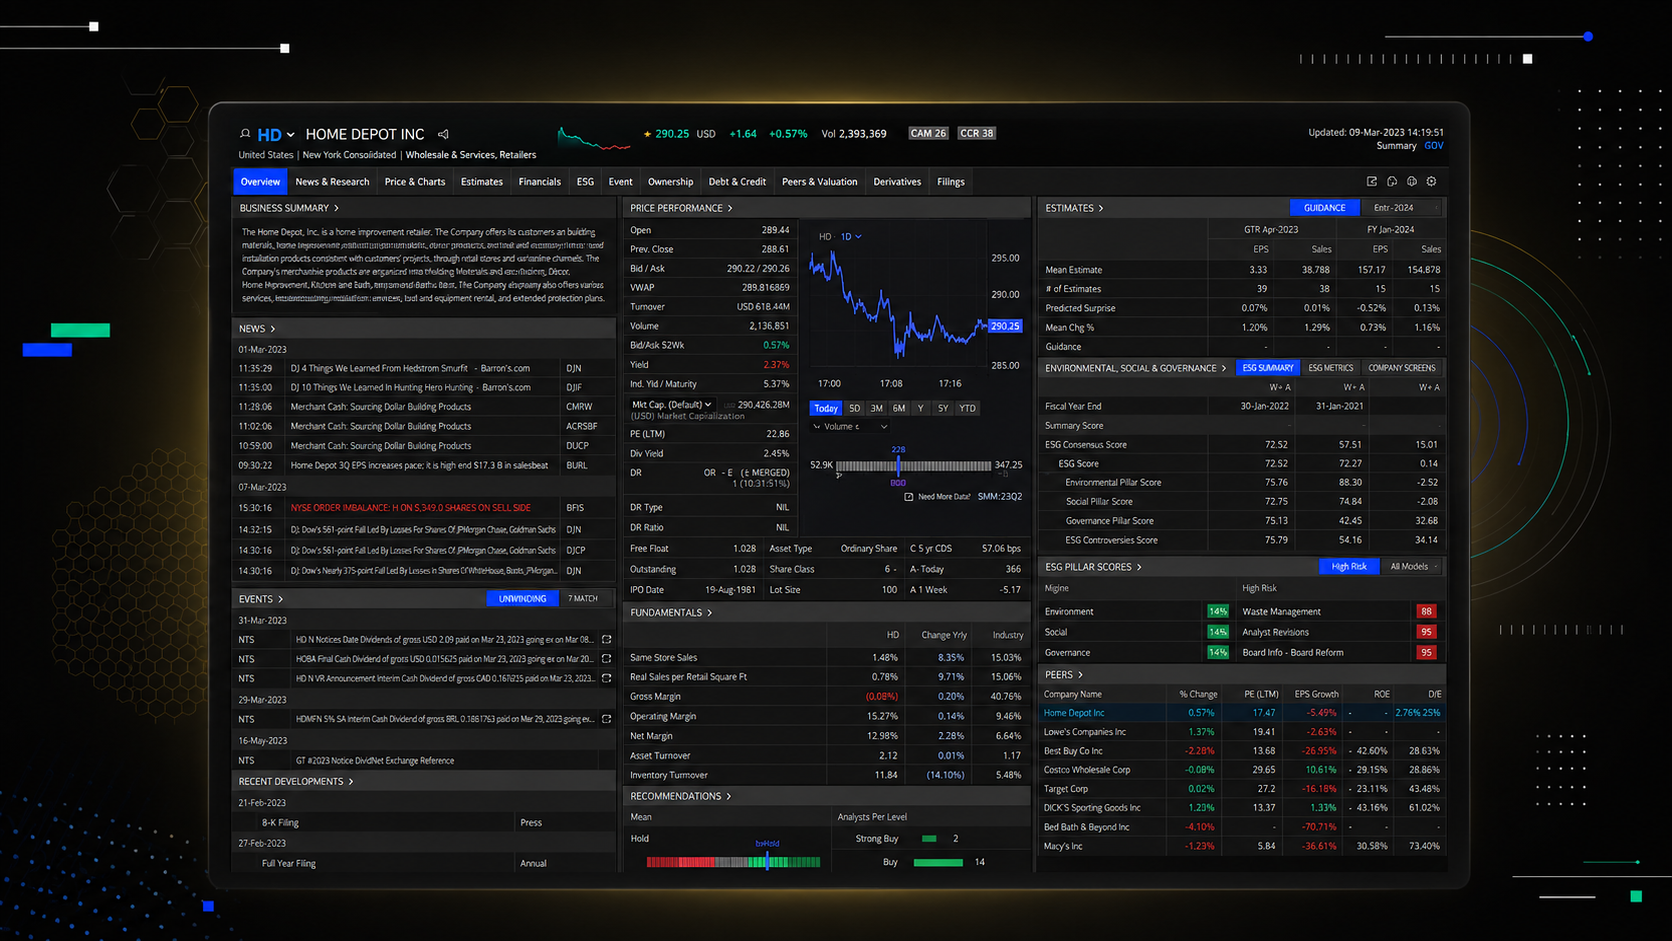1672x941 pixels.
Task: Open 'DJ 4 Things We Learned' news headline
Action: [410, 368]
